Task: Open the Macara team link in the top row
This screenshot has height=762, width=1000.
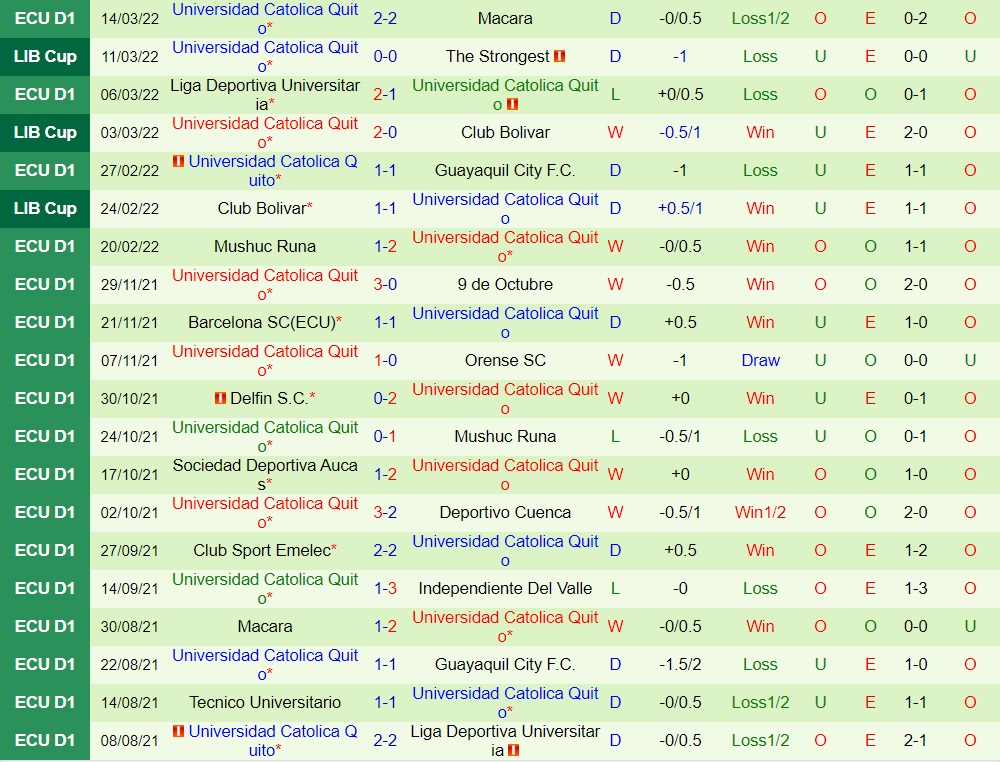Action: (505, 19)
